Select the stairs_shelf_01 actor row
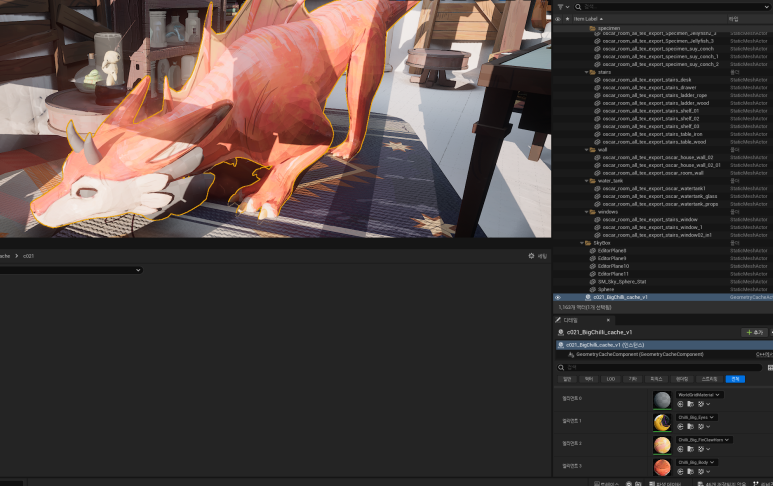Viewport: 773px width, 486px height. [x=663, y=111]
